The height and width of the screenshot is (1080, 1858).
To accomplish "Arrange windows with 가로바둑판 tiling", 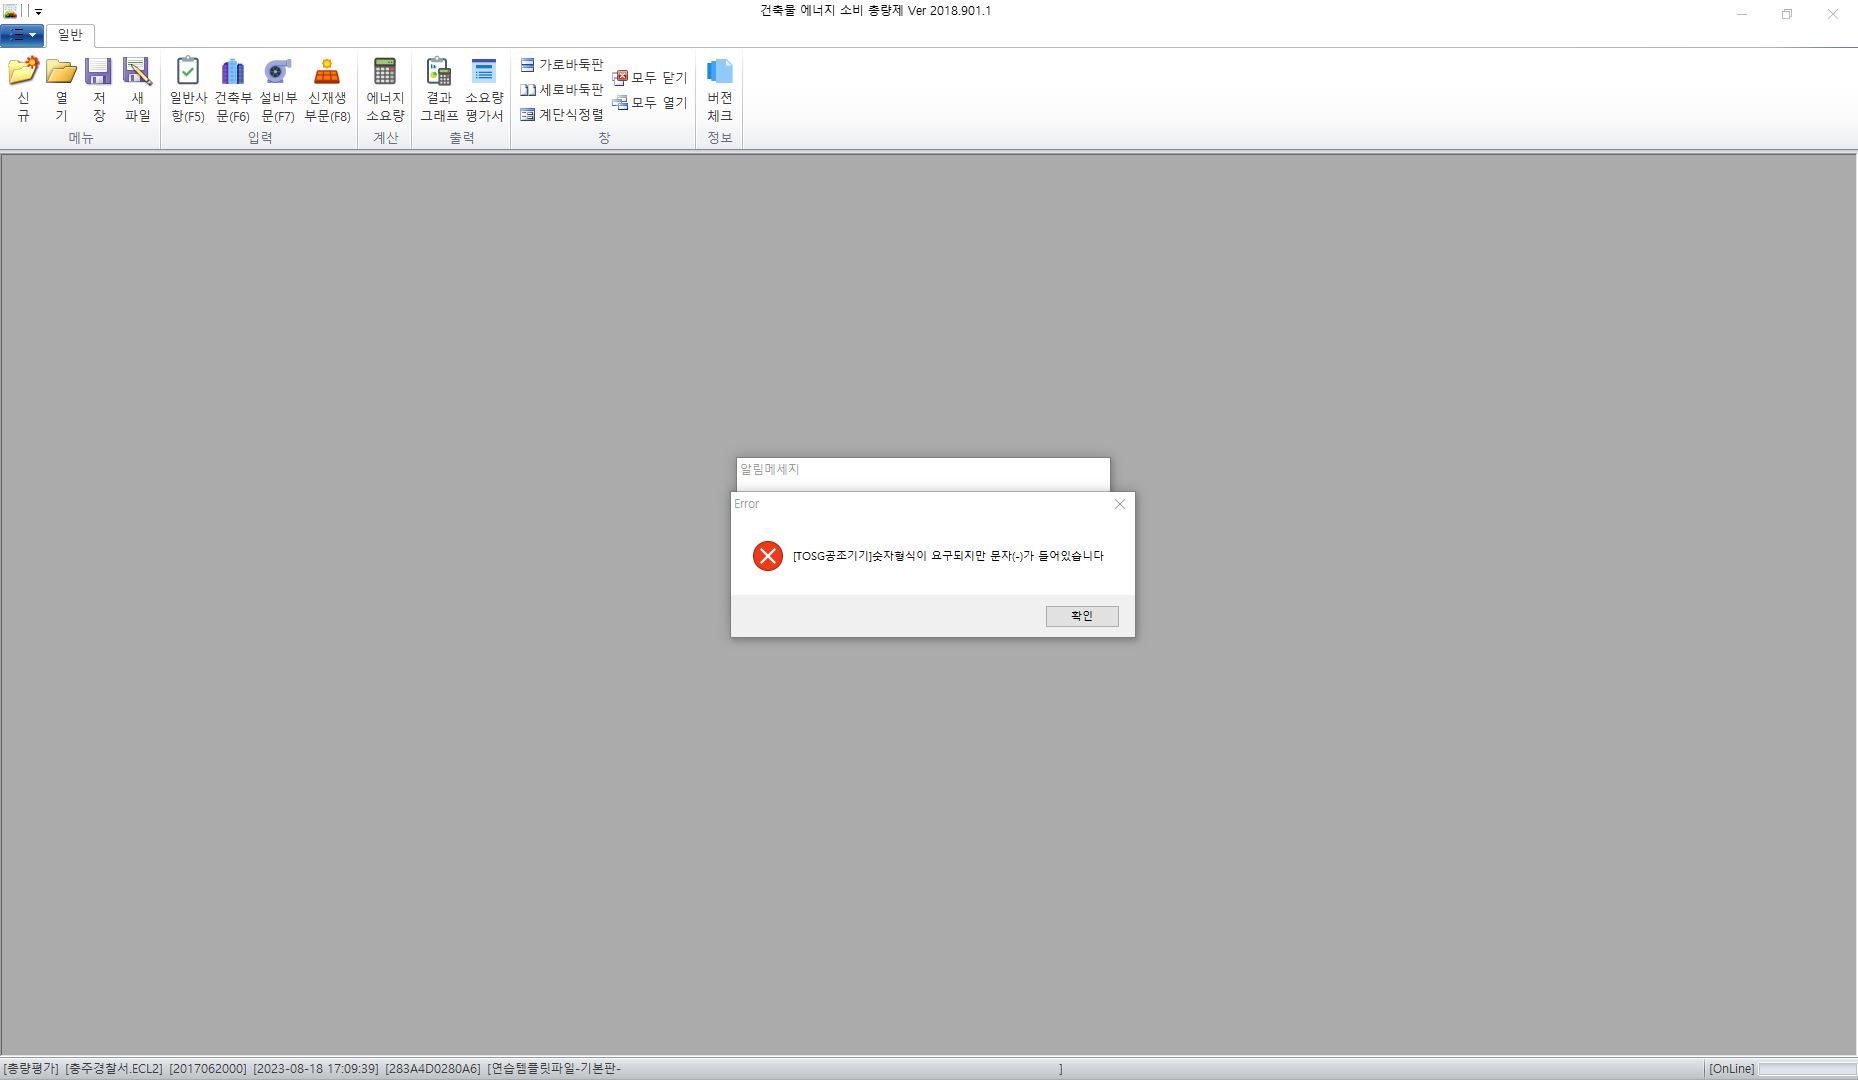I will click(x=562, y=65).
